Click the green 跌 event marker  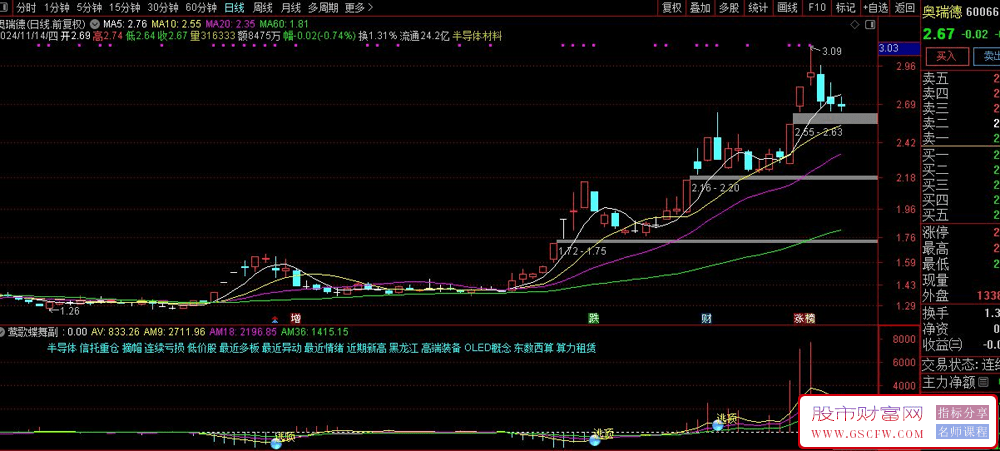point(594,318)
